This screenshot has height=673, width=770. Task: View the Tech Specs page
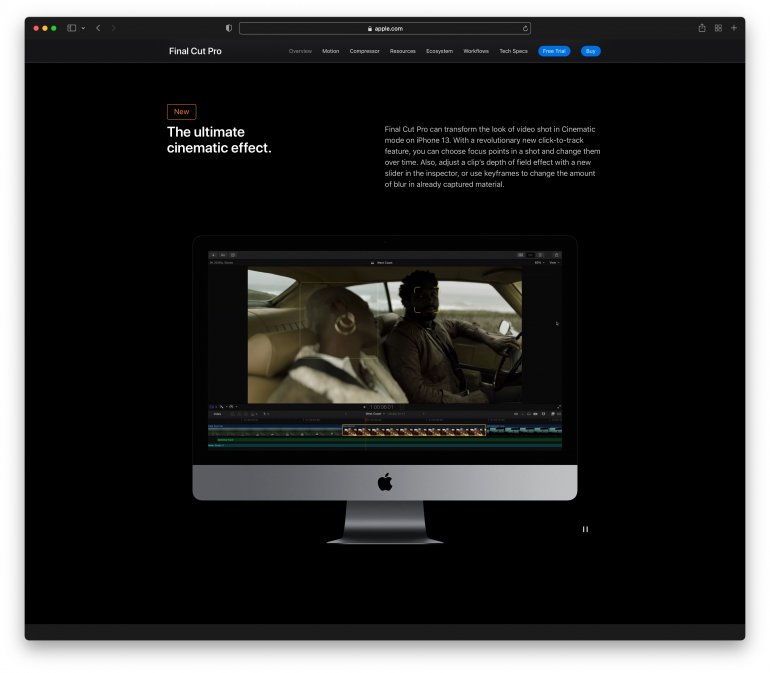(x=513, y=51)
